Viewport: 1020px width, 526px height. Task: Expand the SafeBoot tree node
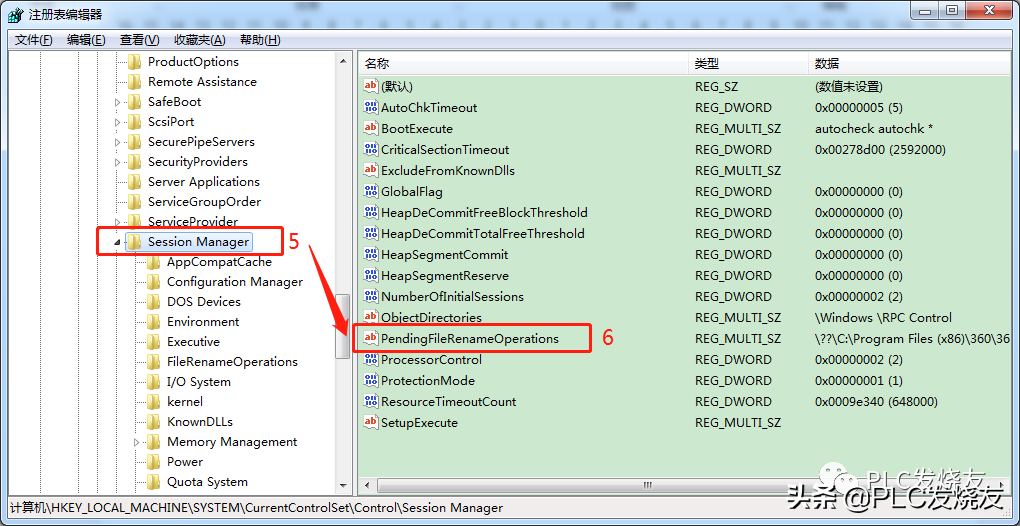(117, 102)
